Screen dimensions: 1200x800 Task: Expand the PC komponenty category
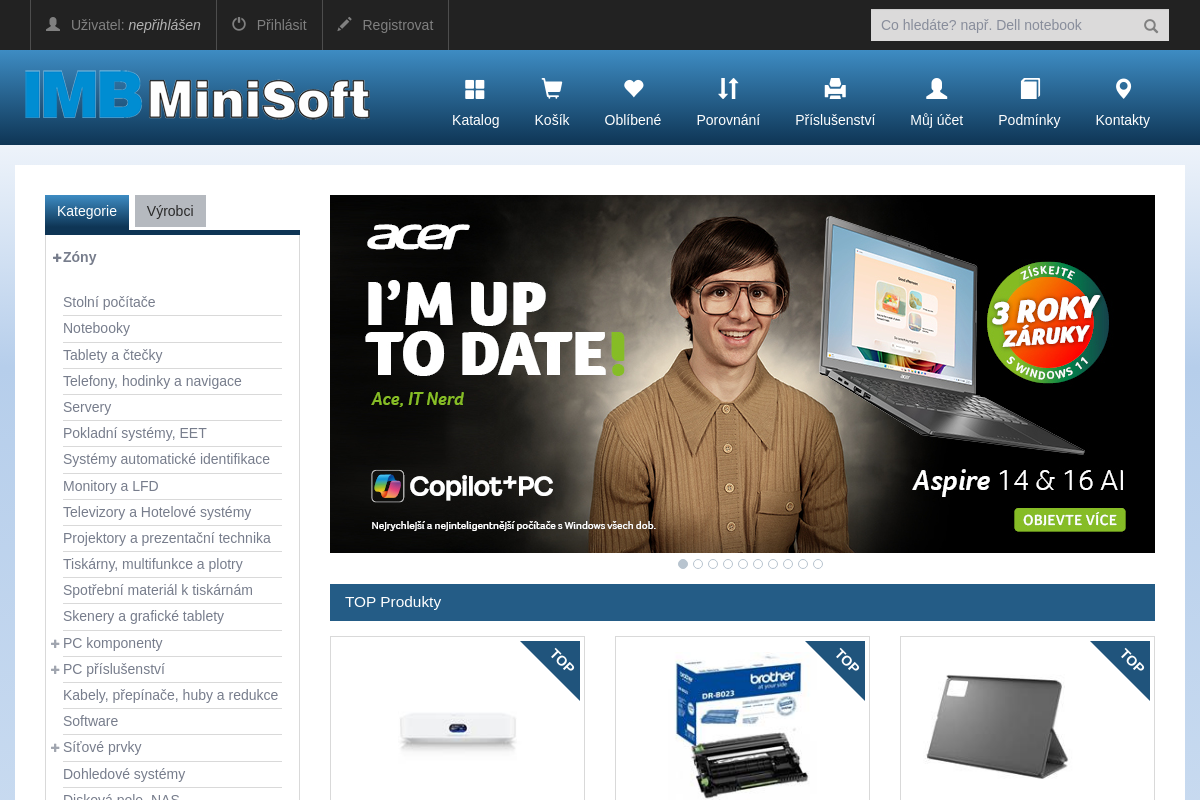coord(55,643)
